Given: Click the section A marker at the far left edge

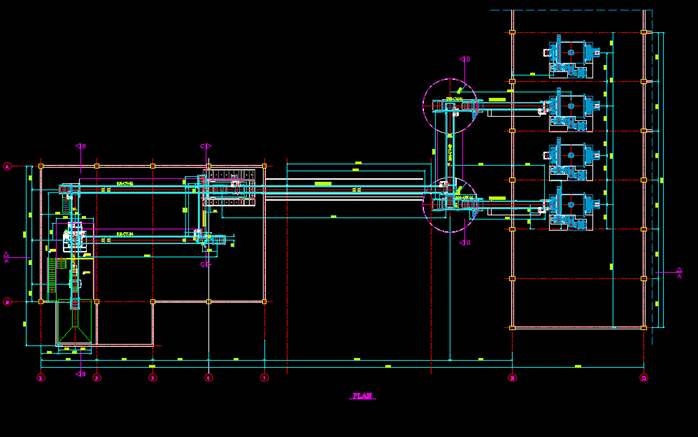Looking at the screenshot, I should [7, 257].
